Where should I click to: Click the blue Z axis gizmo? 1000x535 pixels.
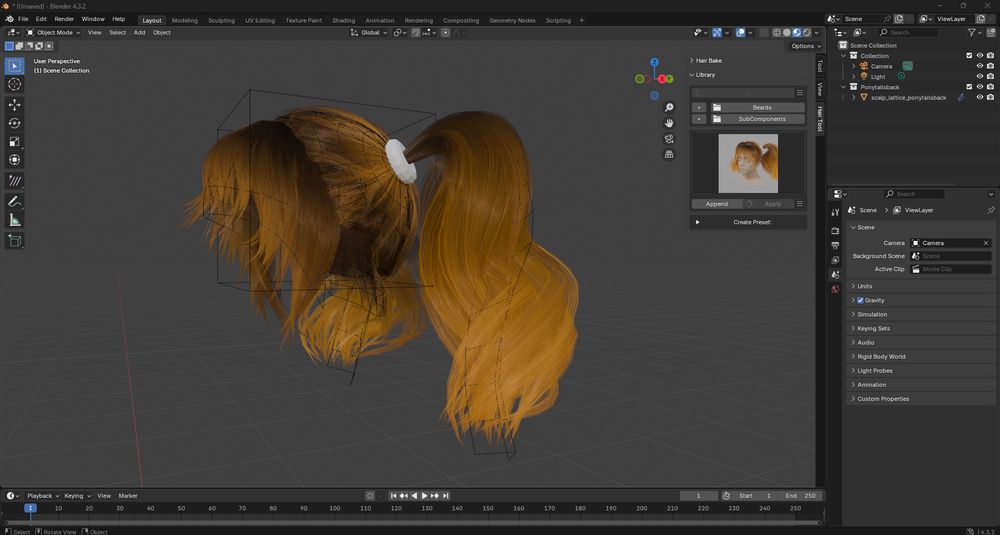tap(654, 62)
